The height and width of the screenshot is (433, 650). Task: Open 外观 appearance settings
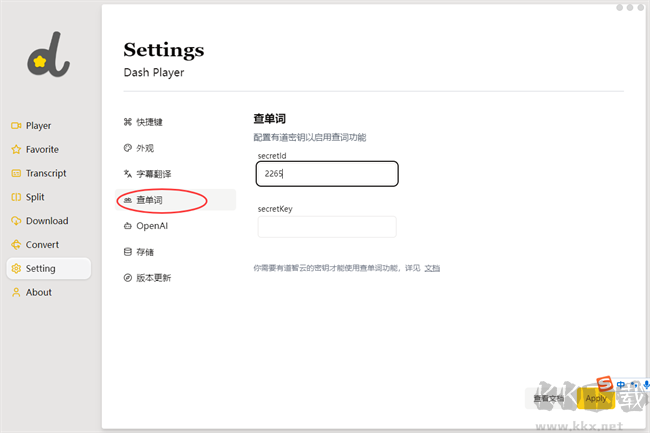click(175, 148)
